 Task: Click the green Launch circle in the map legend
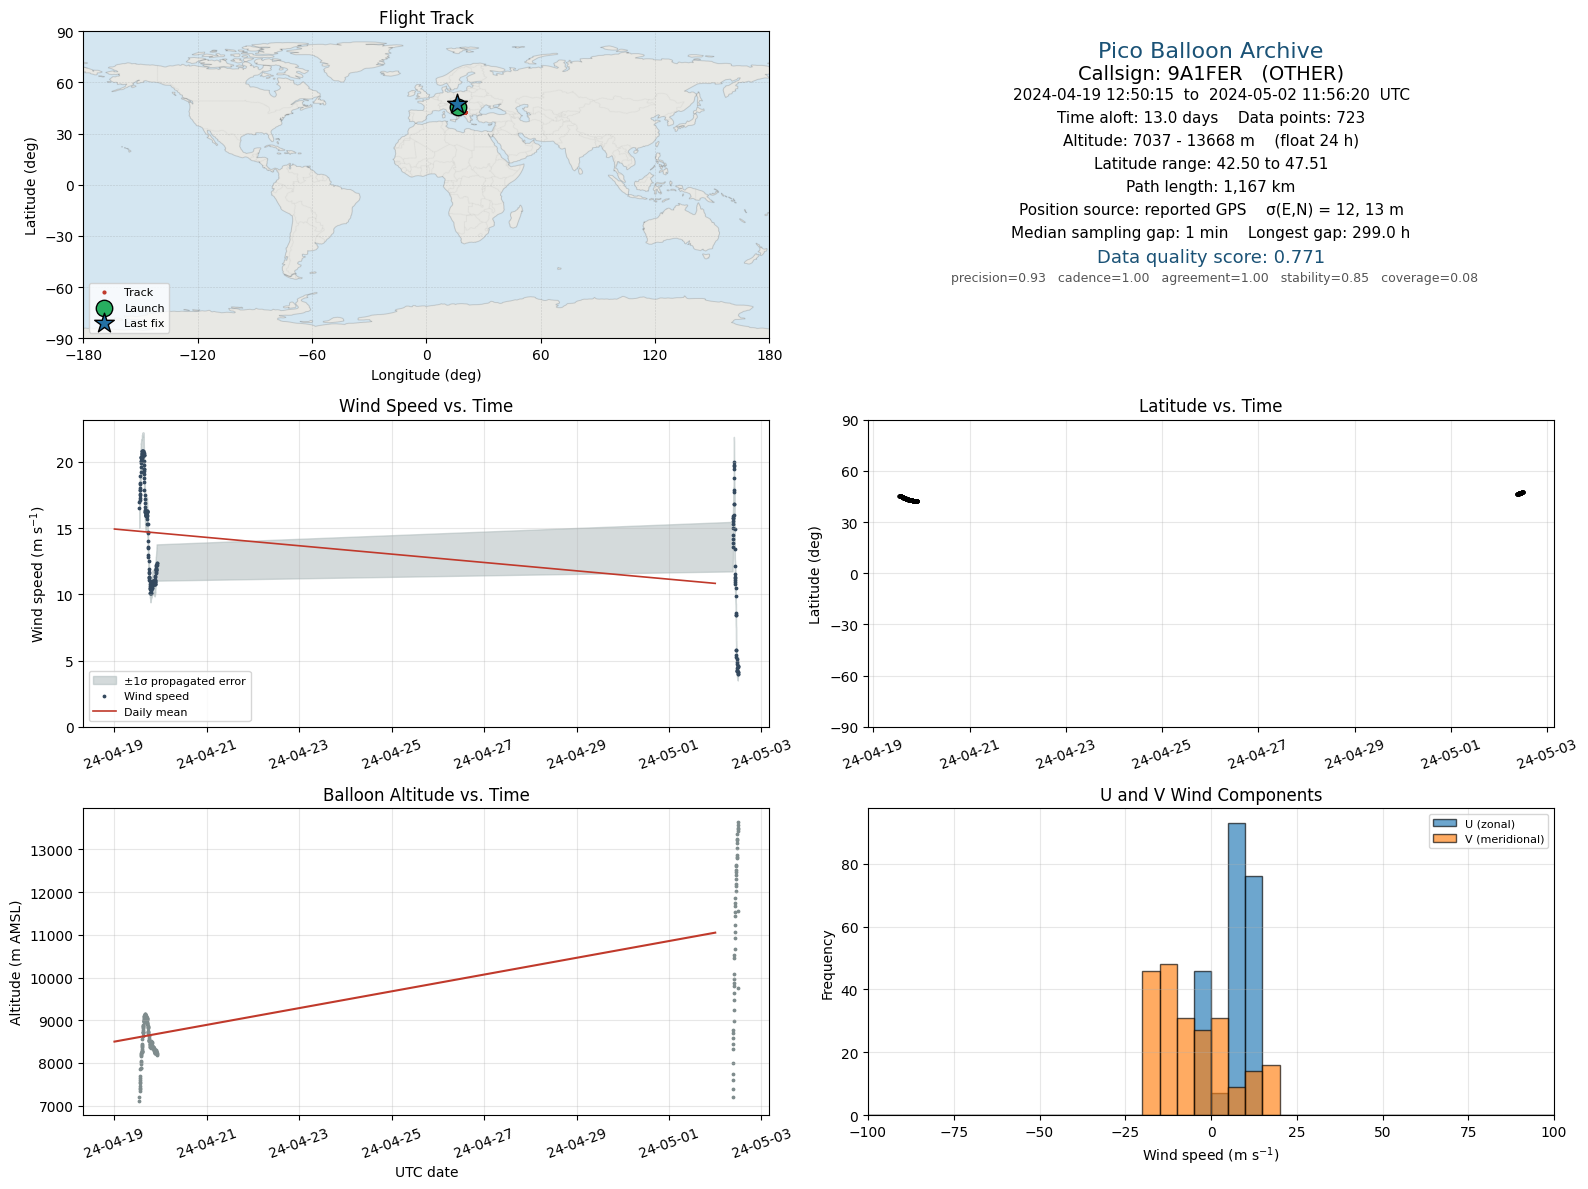[105, 308]
